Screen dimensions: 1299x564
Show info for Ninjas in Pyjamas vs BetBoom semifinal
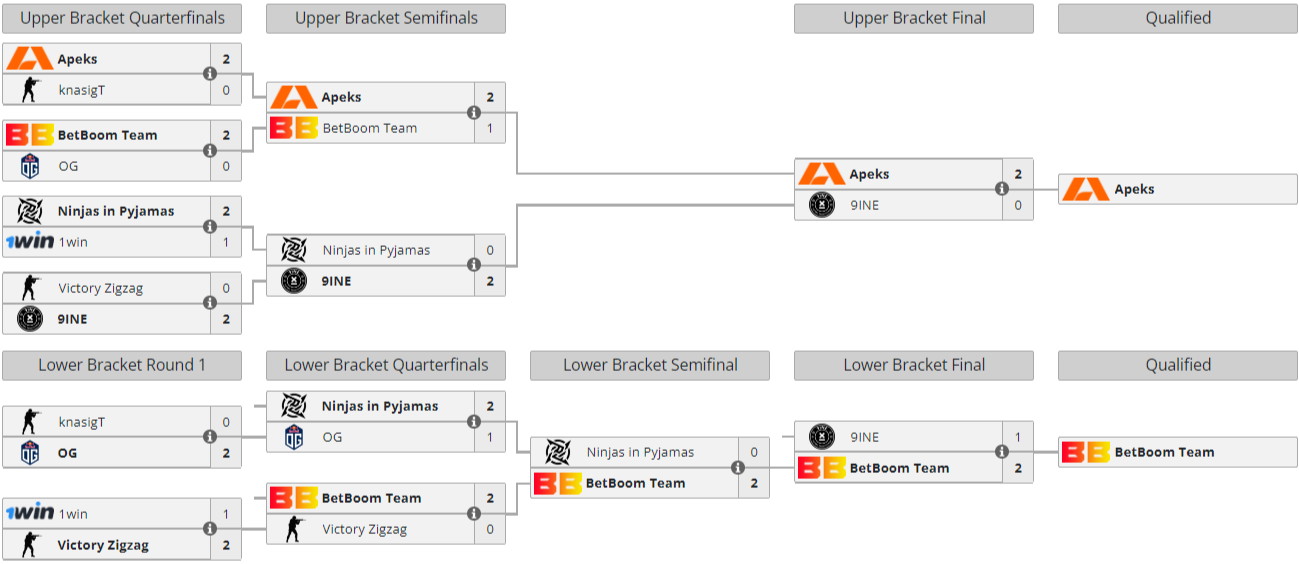737,467
